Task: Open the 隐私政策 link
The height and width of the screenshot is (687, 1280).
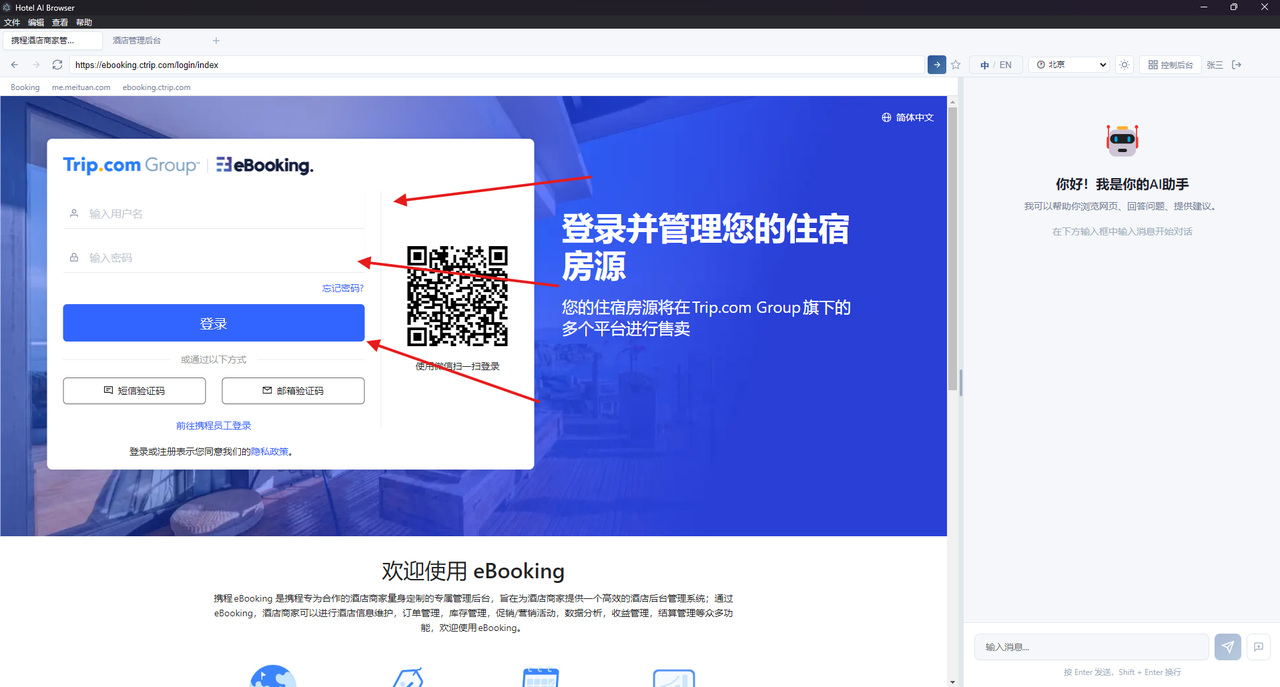Action: (x=270, y=452)
